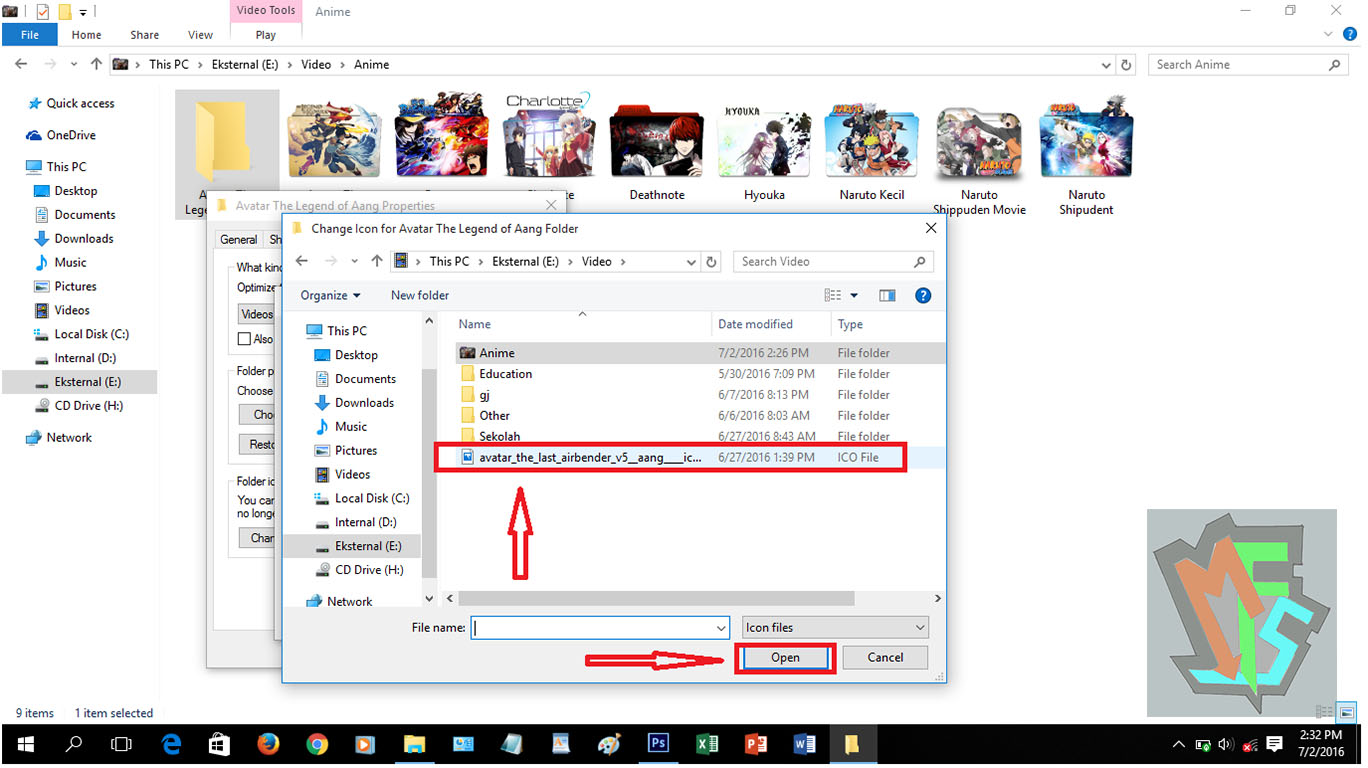Switch to the View ribbon tab
This screenshot has height=768, width=1368.
200,35
